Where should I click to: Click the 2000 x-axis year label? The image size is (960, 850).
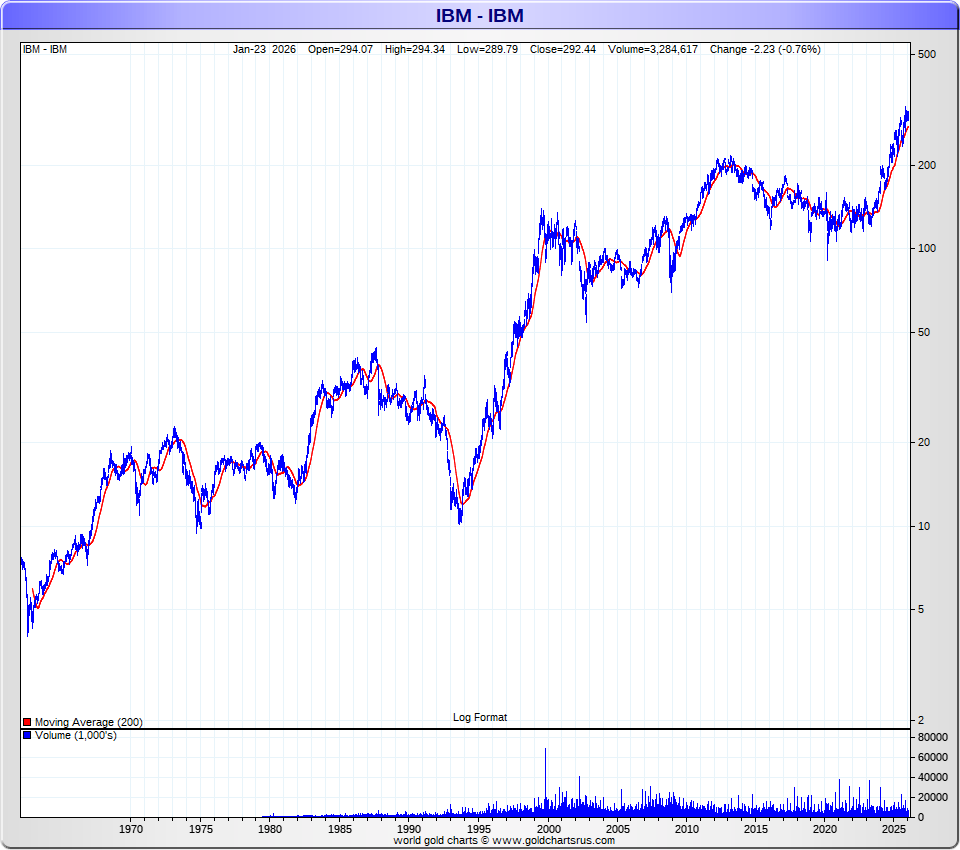click(x=548, y=829)
